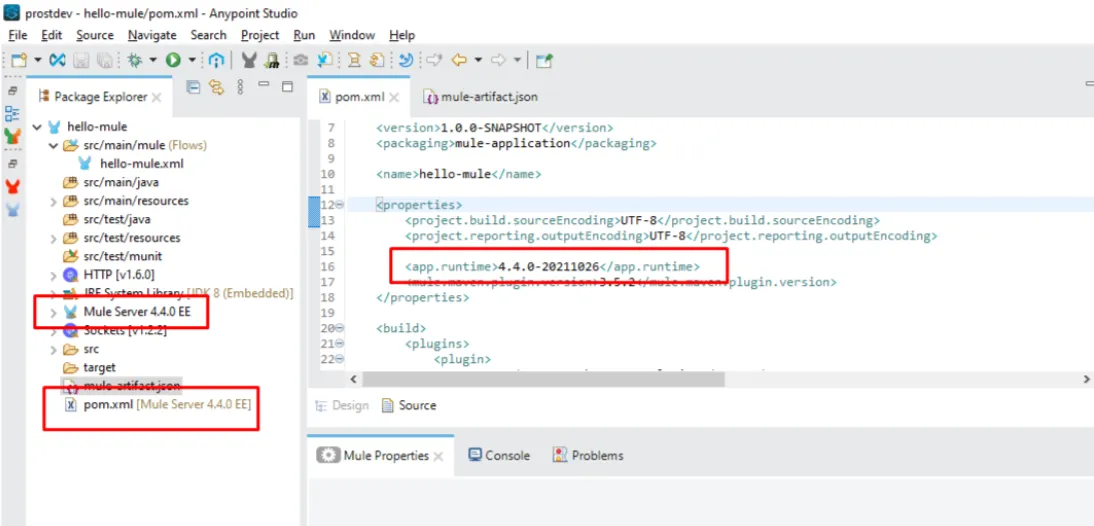Open the Project menu
1094x526 pixels.
coord(260,35)
